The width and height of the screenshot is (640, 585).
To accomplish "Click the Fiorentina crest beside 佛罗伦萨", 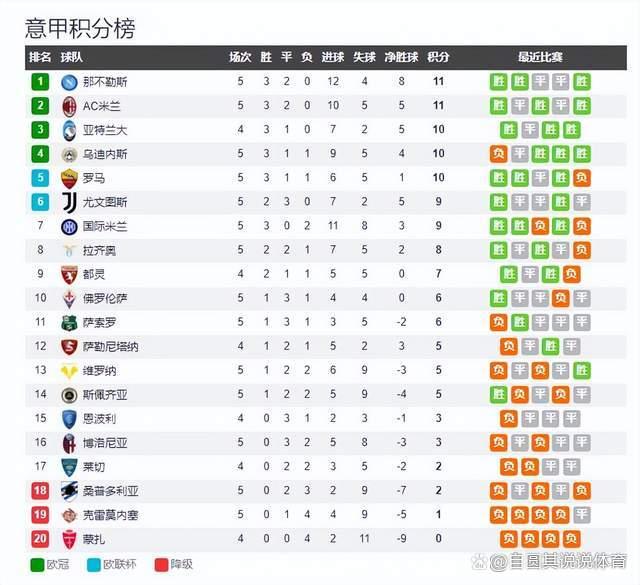I will click(69, 299).
